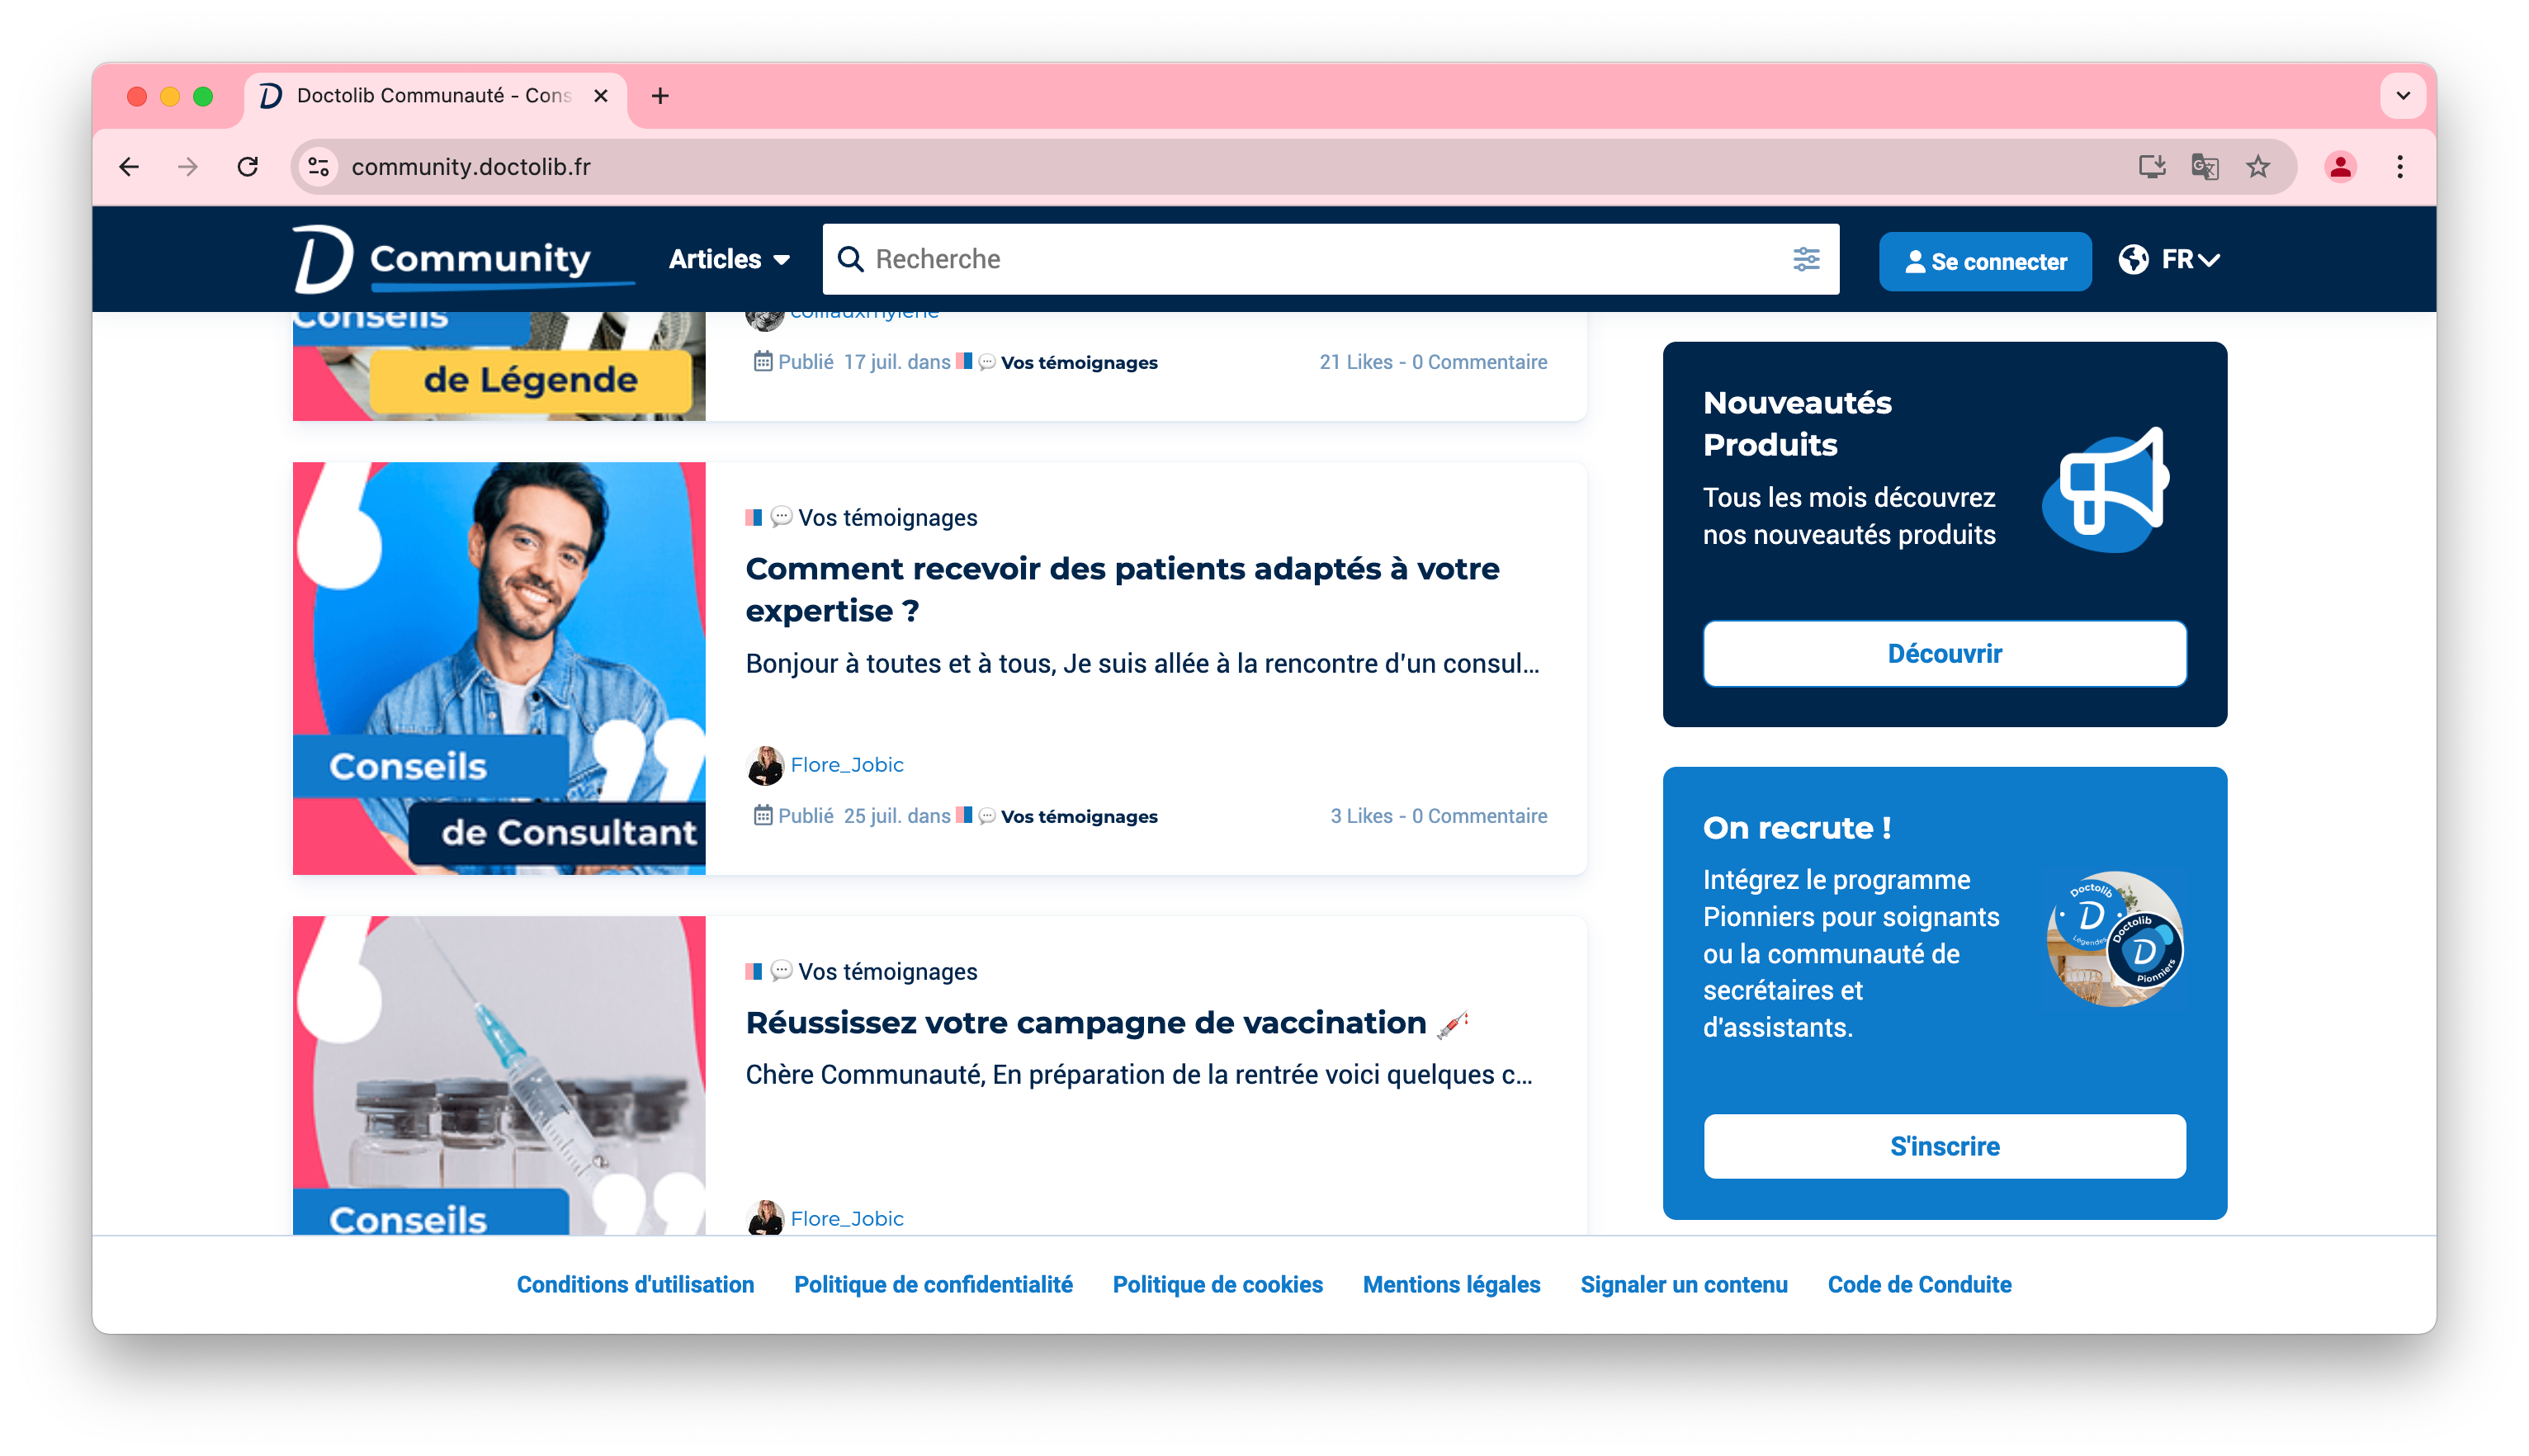Open Flore_Jobic profile on vaccination article
Image resolution: width=2529 pixels, height=1456 pixels.
pos(846,1218)
